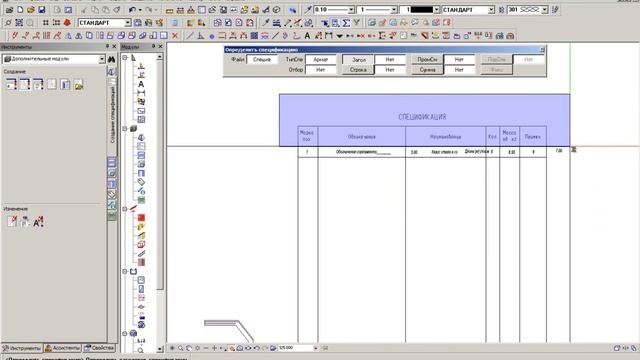Viewport: 640px width, 360px height.
Task: Click the Строка button in the specification dialog
Action: (358, 70)
